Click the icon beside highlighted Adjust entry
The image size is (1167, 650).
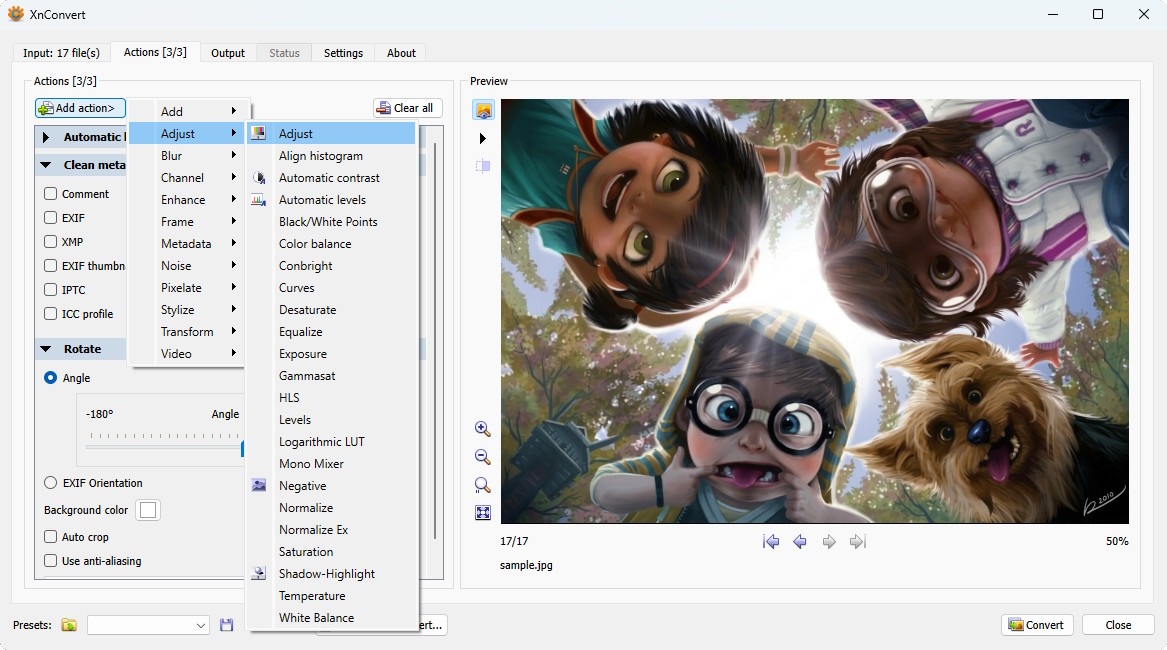point(259,133)
